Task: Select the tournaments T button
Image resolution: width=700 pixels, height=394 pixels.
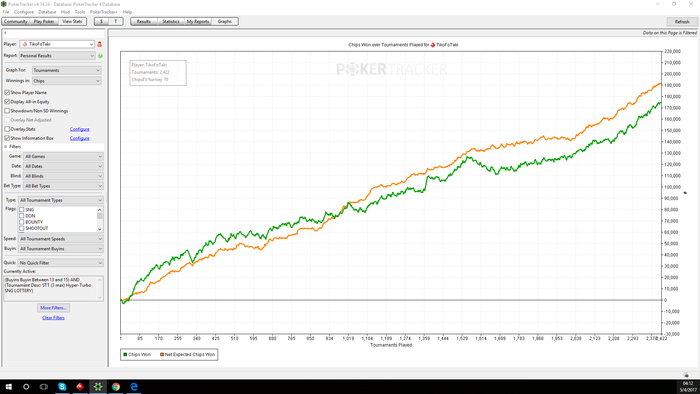Action: tap(116, 21)
